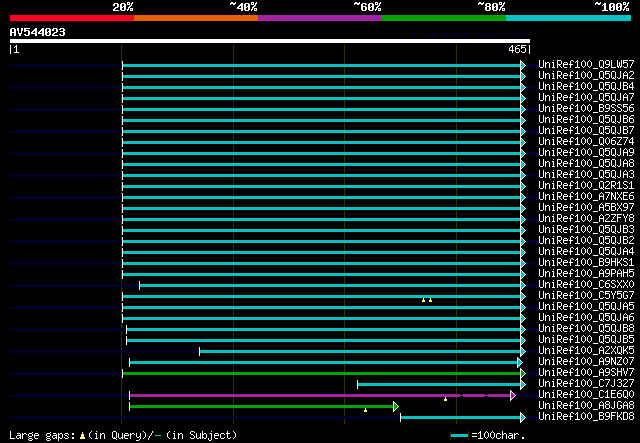Click purple arrowhead ending UniRef100_C1E6Q0 bar

tap(513, 395)
